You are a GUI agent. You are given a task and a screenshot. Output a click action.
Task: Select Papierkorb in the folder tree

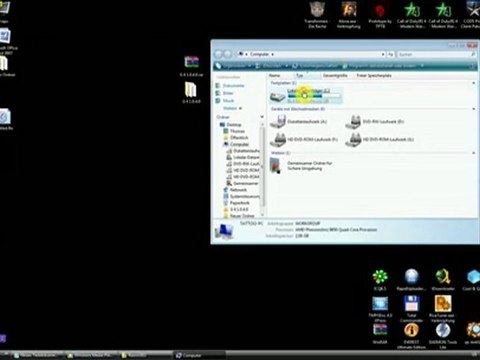click(x=237, y=203)
